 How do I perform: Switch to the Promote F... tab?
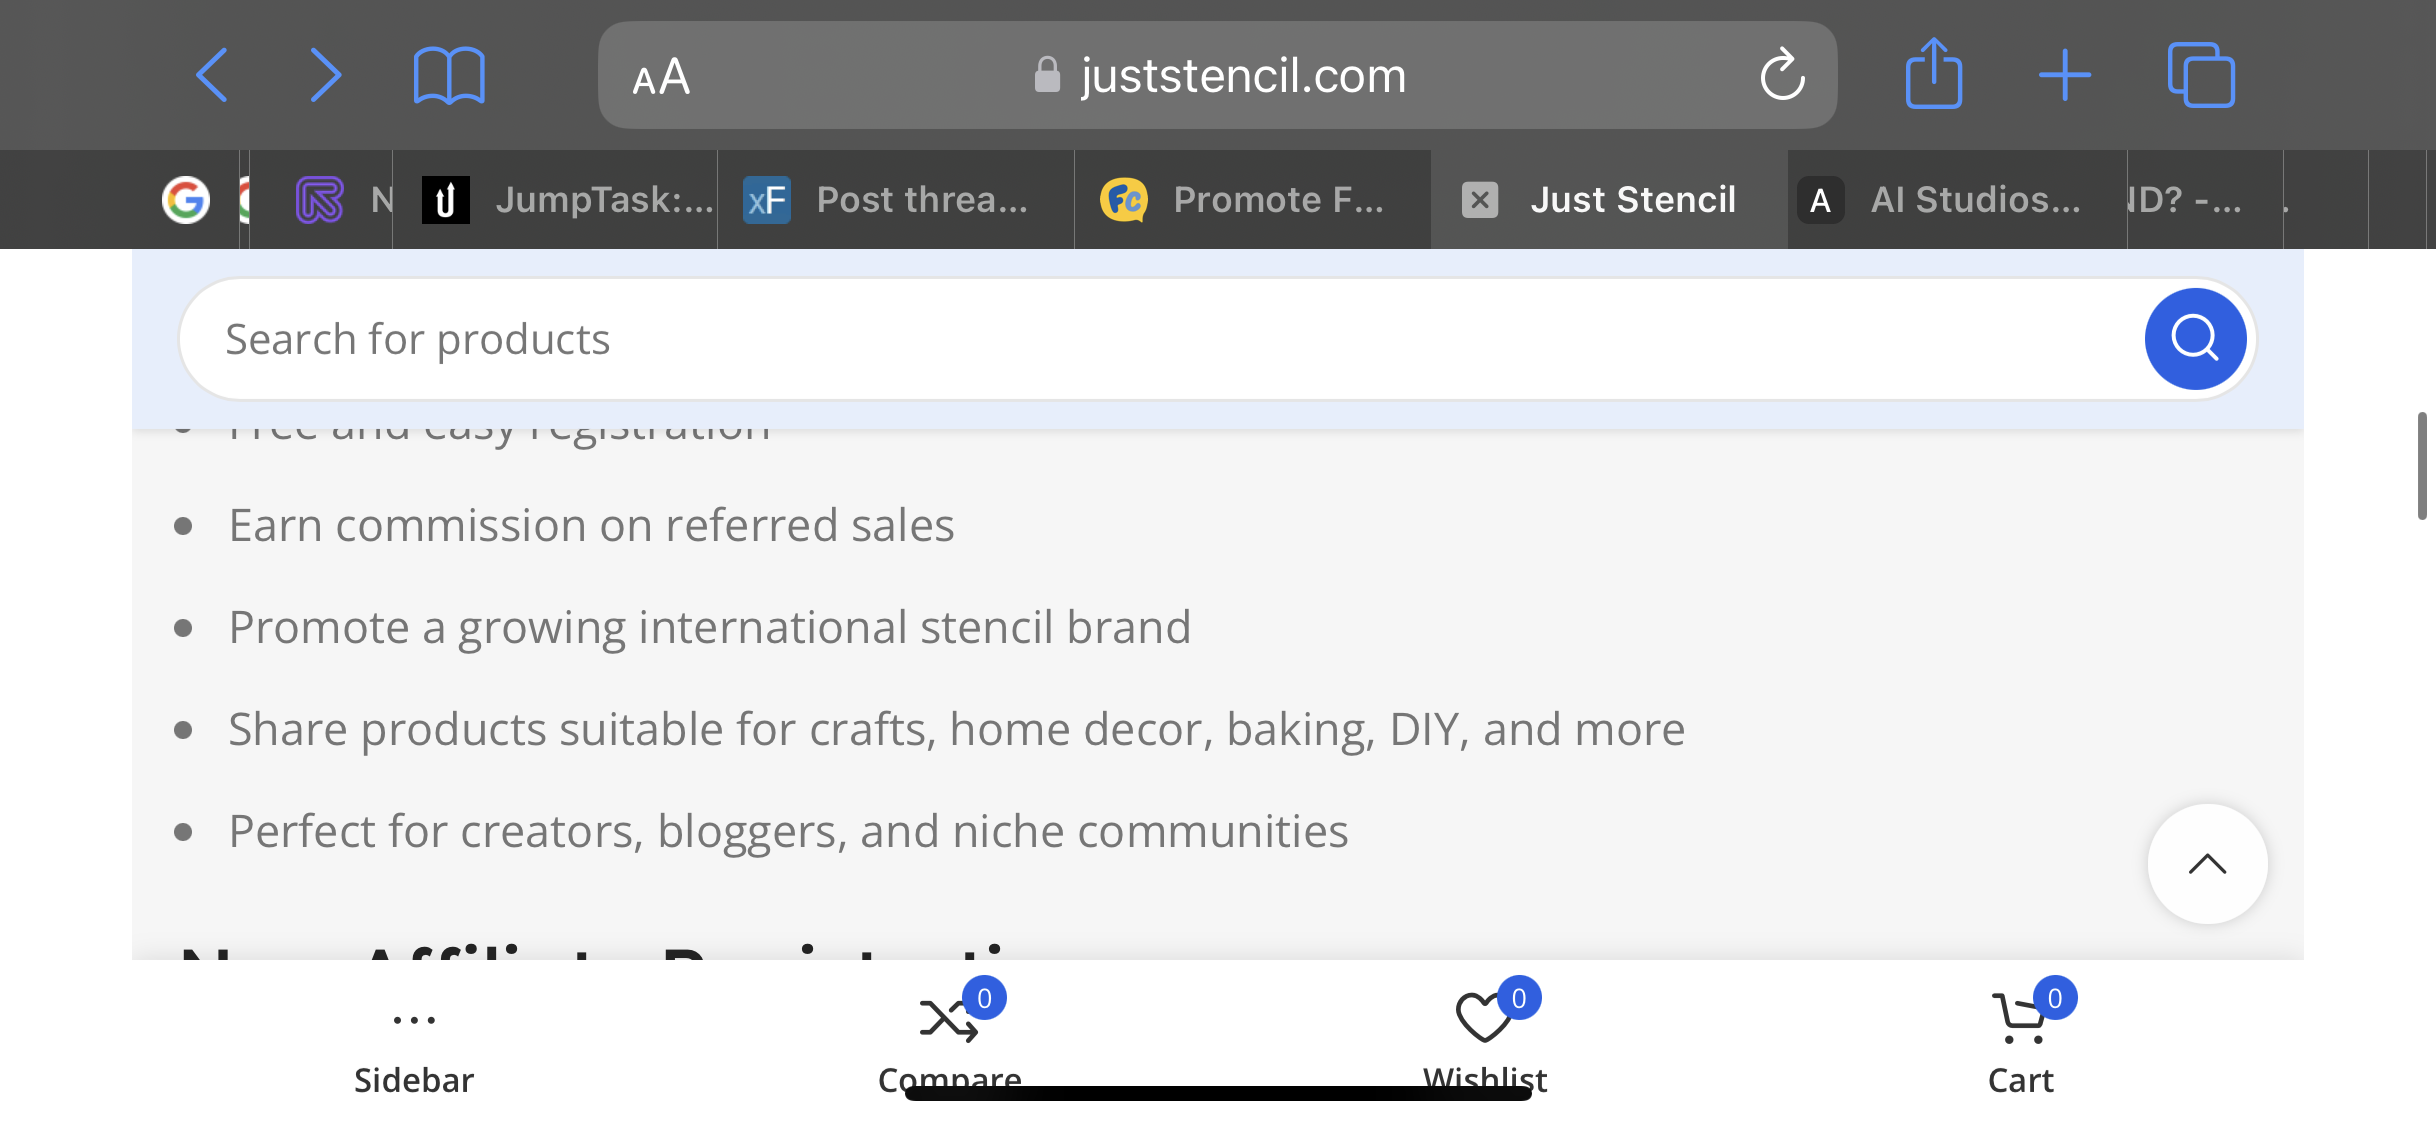pos(1253,200)
